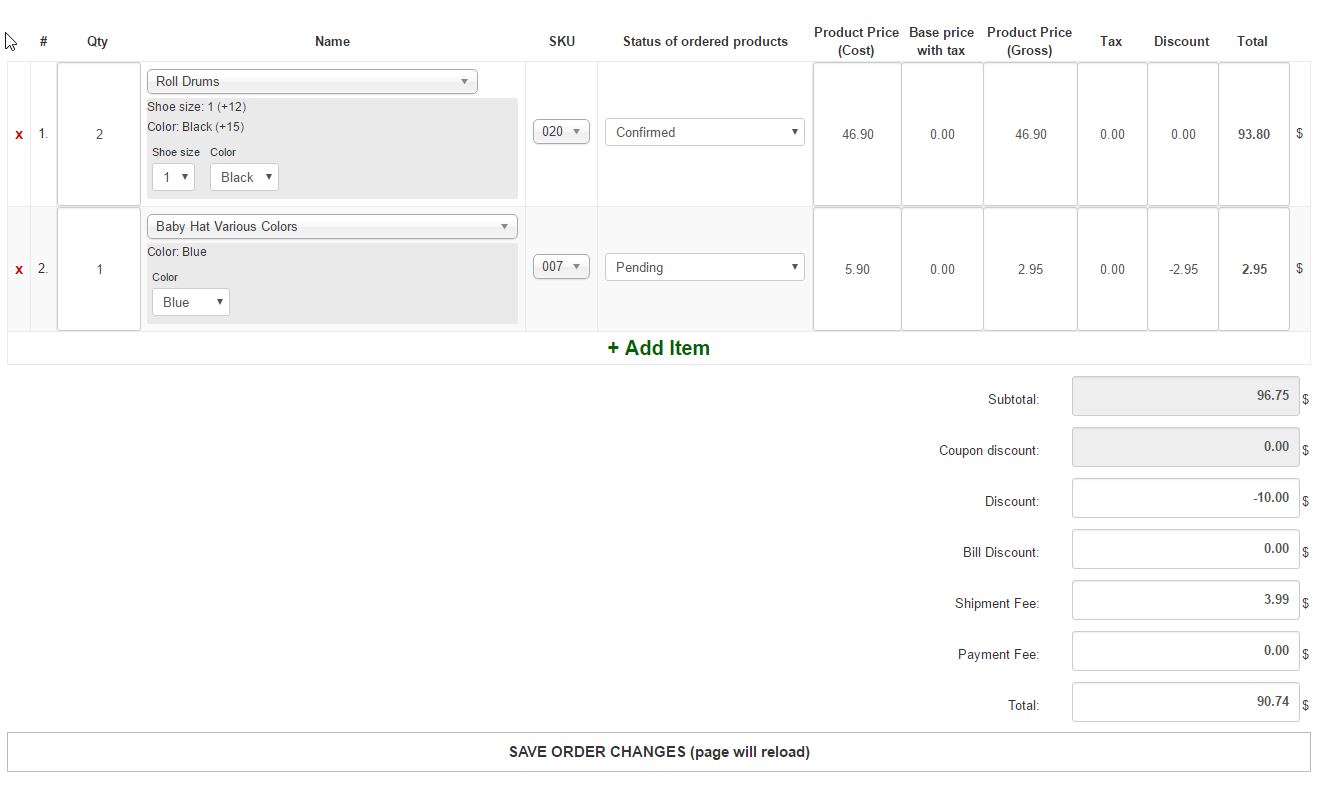
Task: Click the Qty cell showing 2
Action: coord(98,135)
